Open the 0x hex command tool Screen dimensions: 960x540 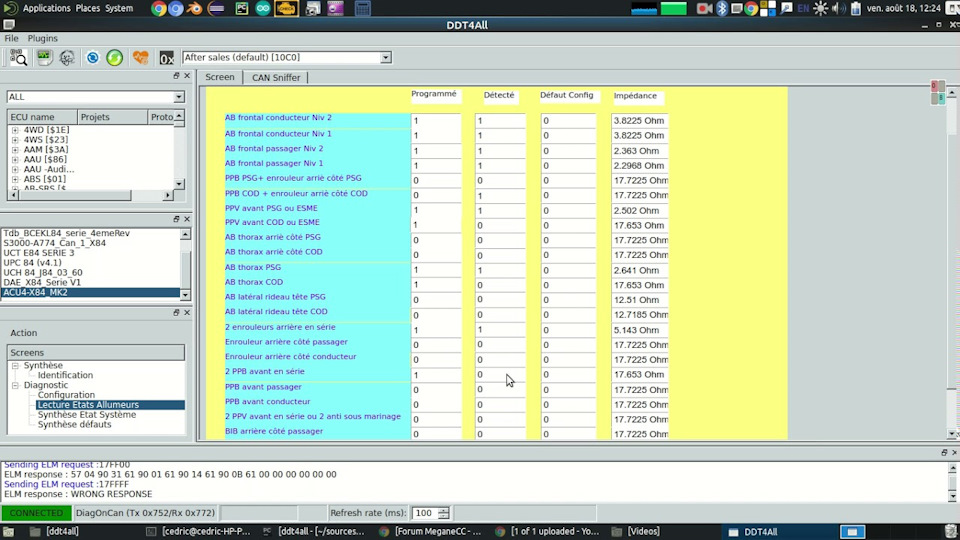pyautogui.click(x=167, y=58)
